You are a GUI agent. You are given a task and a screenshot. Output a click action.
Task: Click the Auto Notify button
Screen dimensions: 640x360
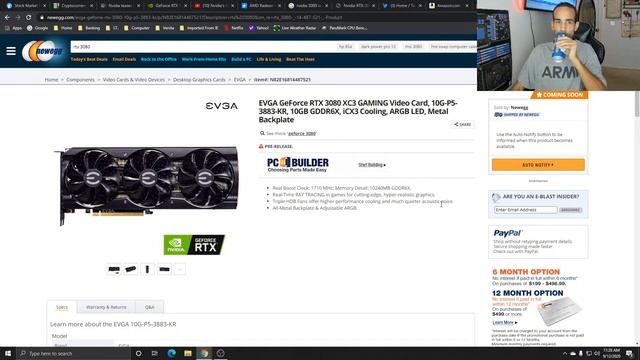(x=538, y=165)
